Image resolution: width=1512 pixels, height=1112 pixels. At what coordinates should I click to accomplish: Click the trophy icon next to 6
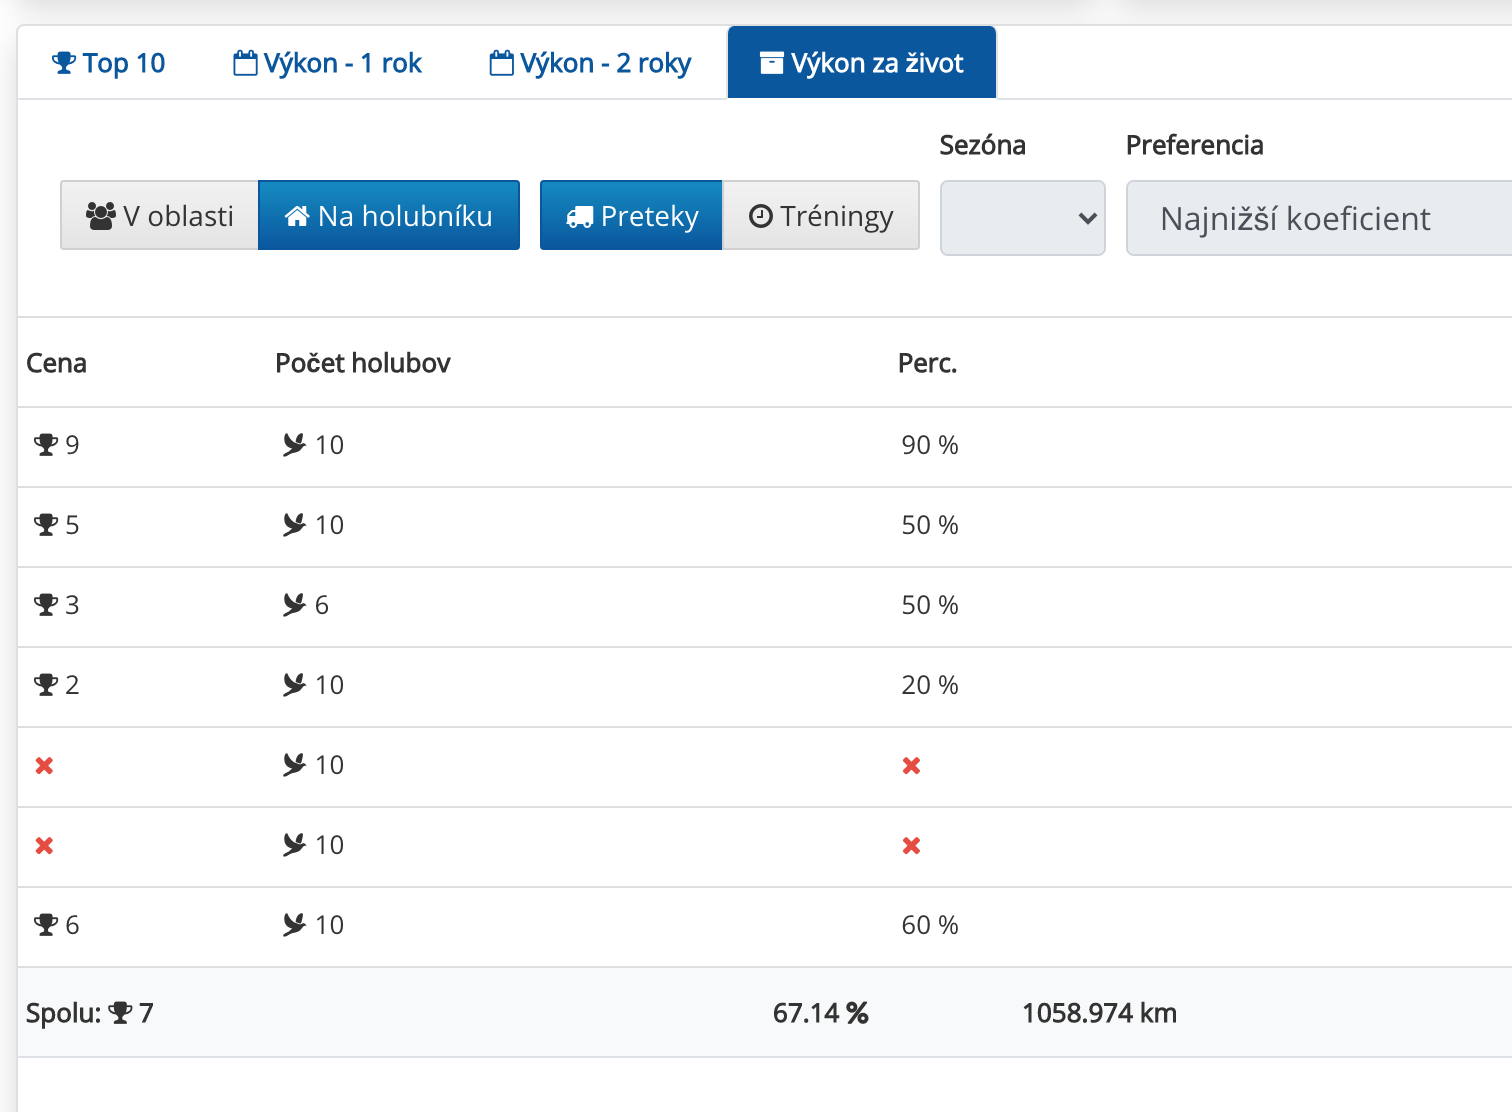pos(46,924)
